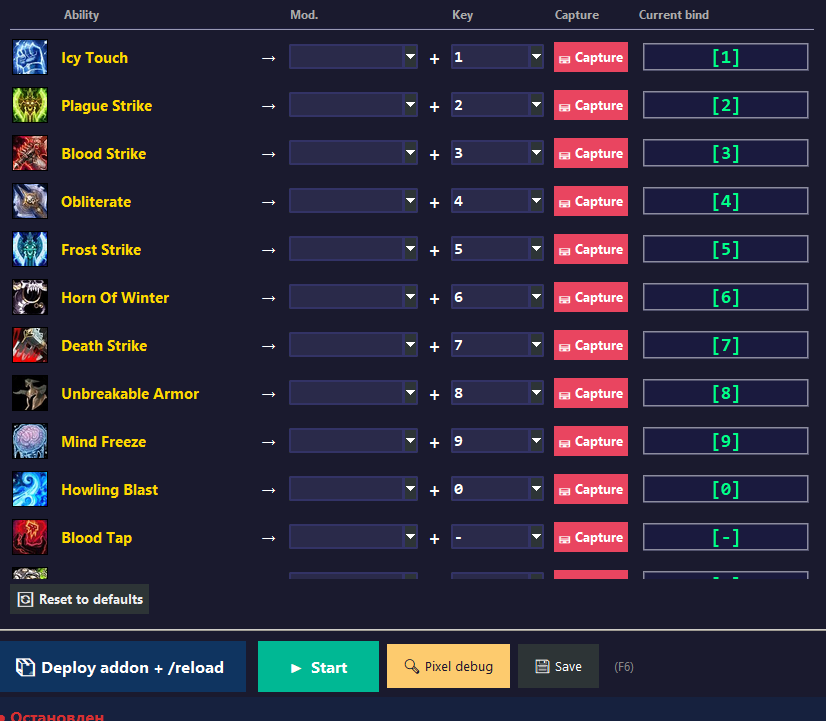
Task: Click the Reset to defaults button
Action: 80,599
